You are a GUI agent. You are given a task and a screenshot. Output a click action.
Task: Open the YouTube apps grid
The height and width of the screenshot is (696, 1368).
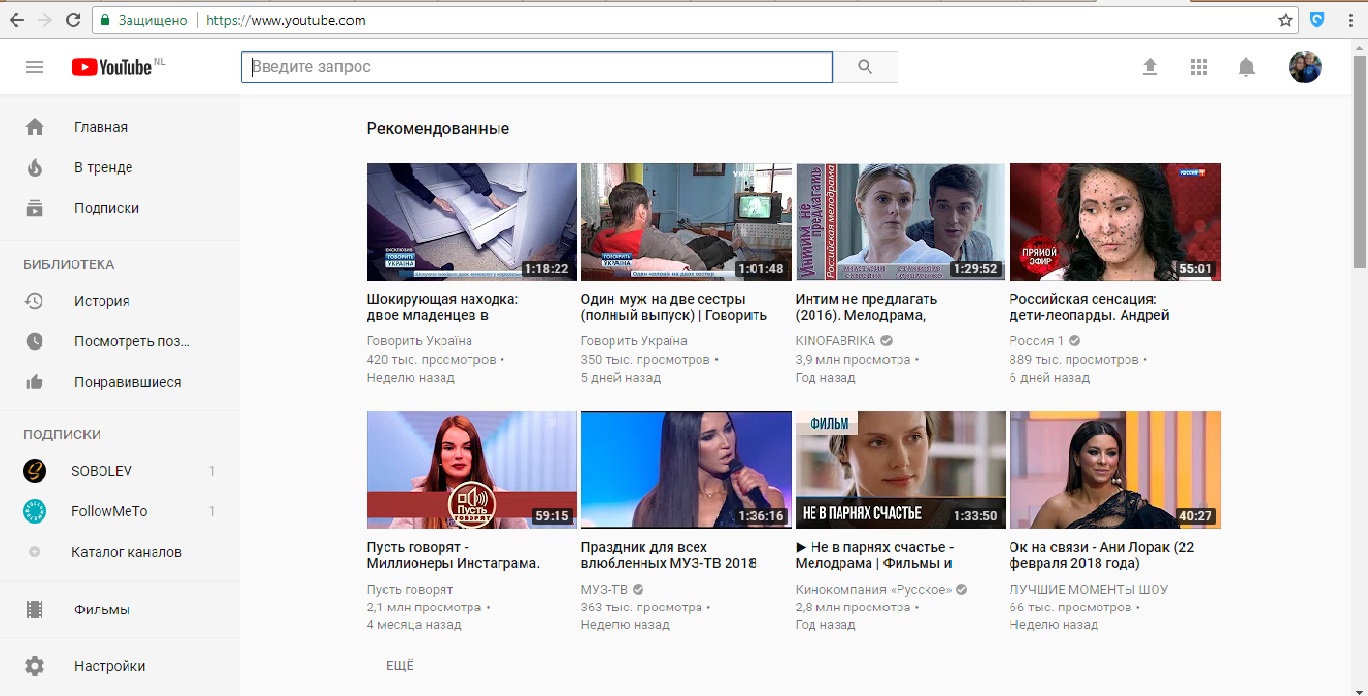coord(1199,67)
